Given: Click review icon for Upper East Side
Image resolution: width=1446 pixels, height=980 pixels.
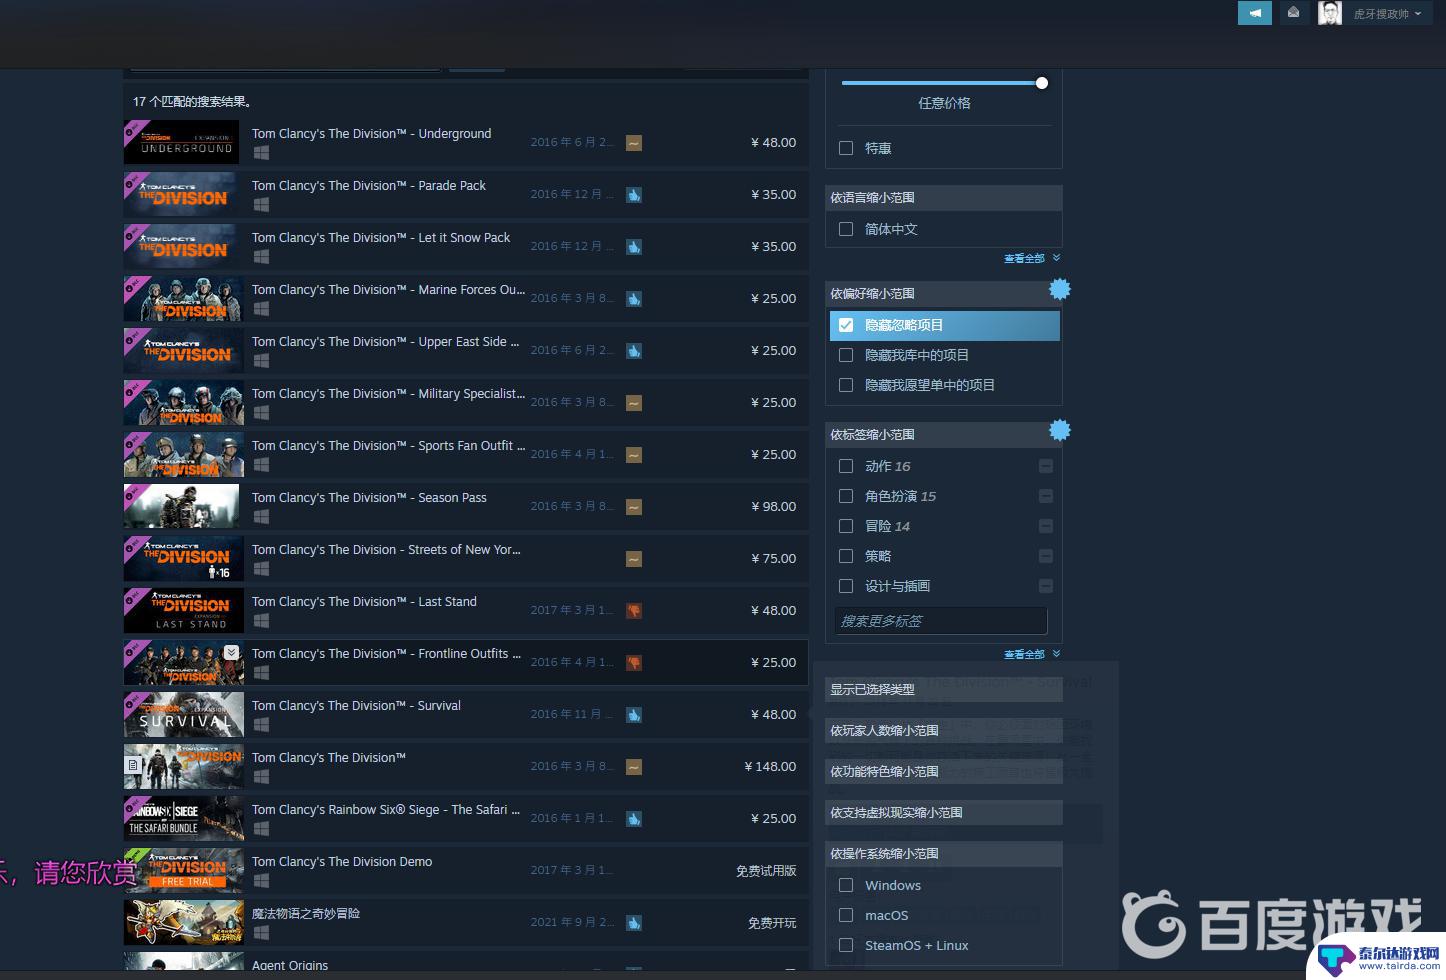Looking at the screenshot, I should (634, 351).
